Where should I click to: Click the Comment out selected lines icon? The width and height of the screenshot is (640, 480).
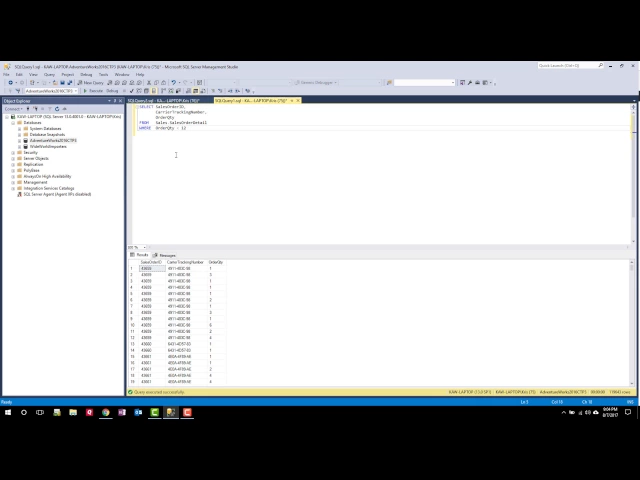tap(213, 91)
